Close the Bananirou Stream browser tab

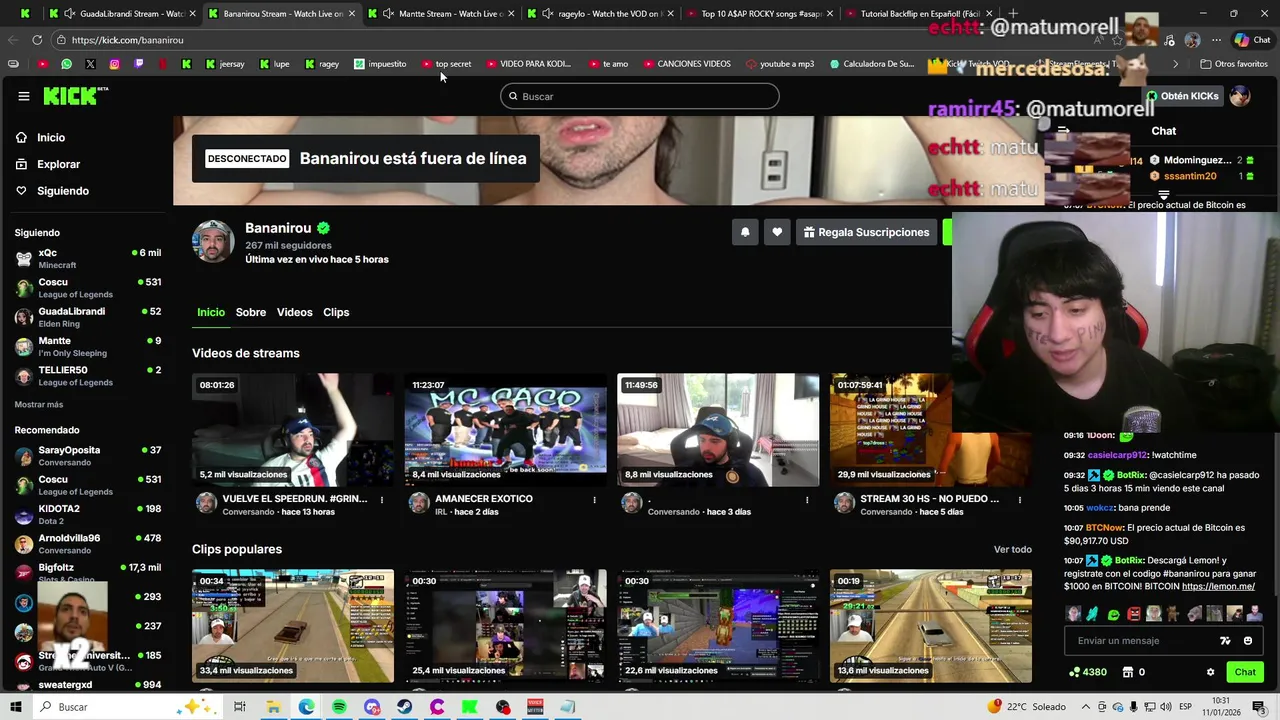pyautogui.click(x=352, y=14)
